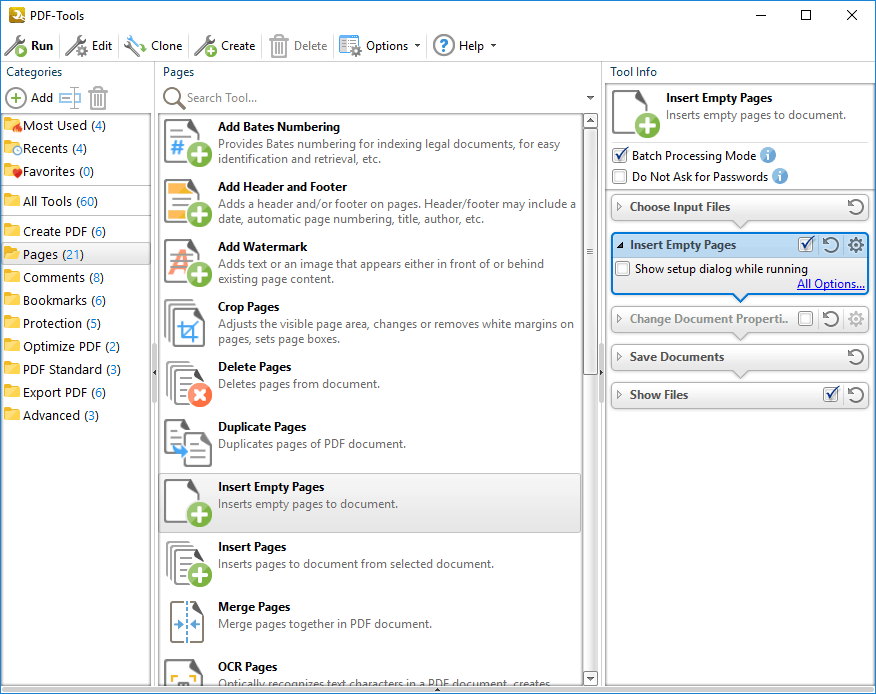
Task: Enable Do Not Ask for Passwords
Action: coord(620,177)
